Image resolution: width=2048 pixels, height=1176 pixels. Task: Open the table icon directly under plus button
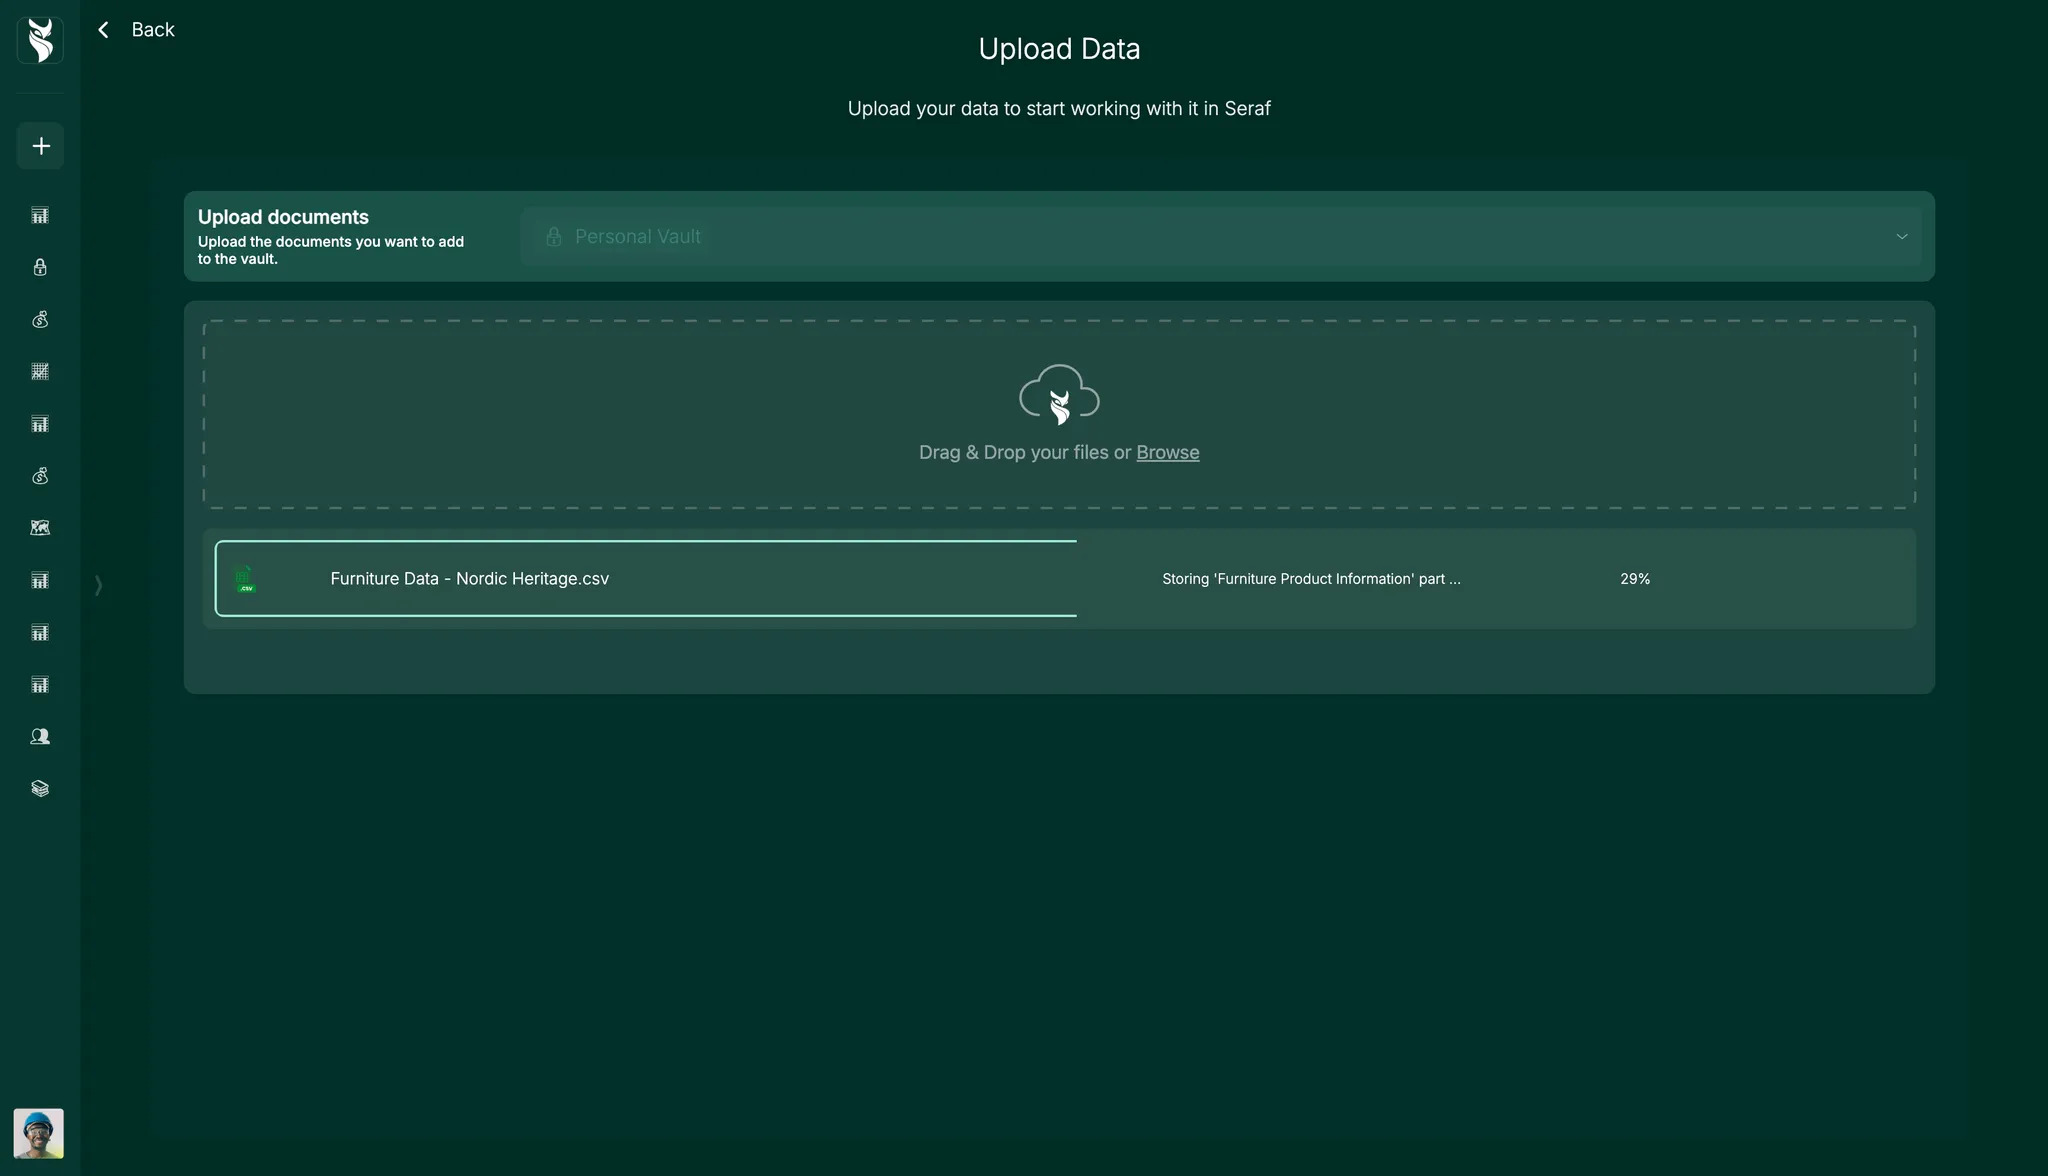click(40, 215)
